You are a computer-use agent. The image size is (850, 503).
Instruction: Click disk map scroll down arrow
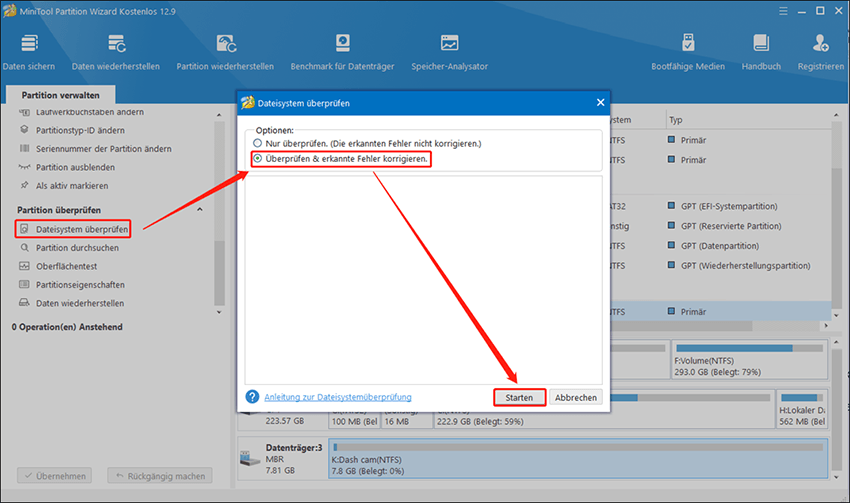[x=836, y=477]
